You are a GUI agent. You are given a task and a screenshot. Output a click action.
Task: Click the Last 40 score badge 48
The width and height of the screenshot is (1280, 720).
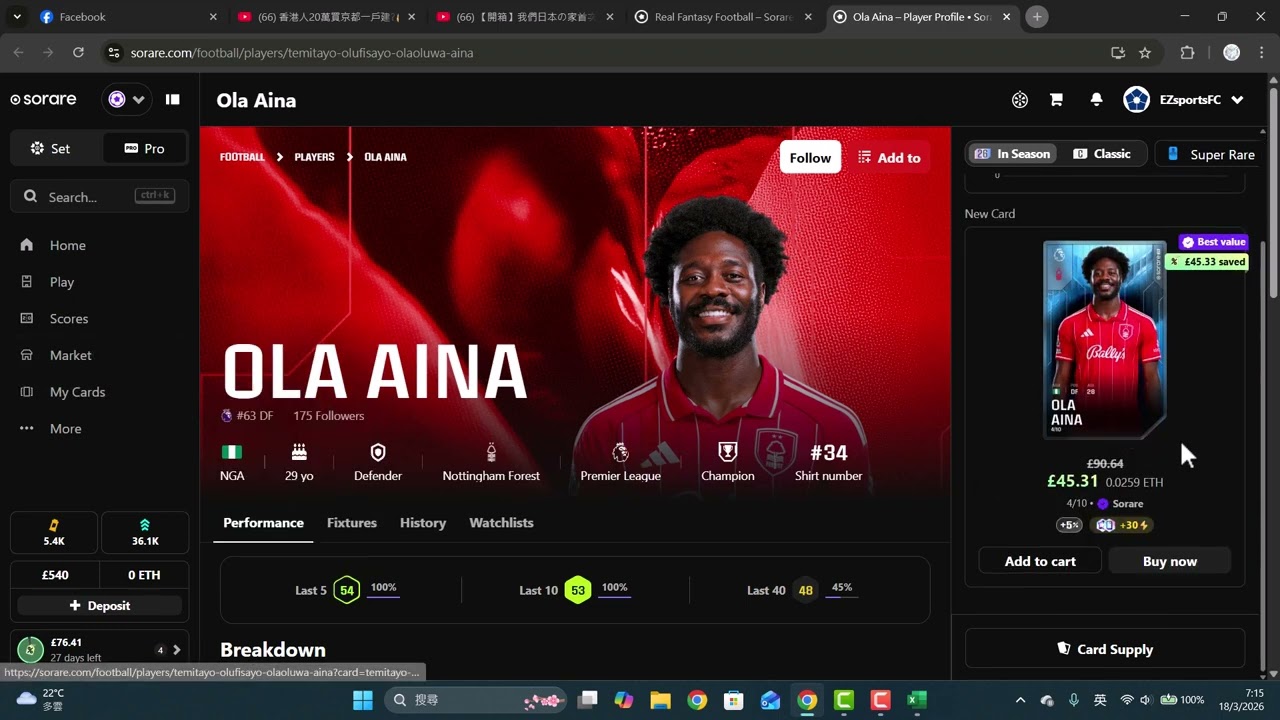tap(805, 590)
